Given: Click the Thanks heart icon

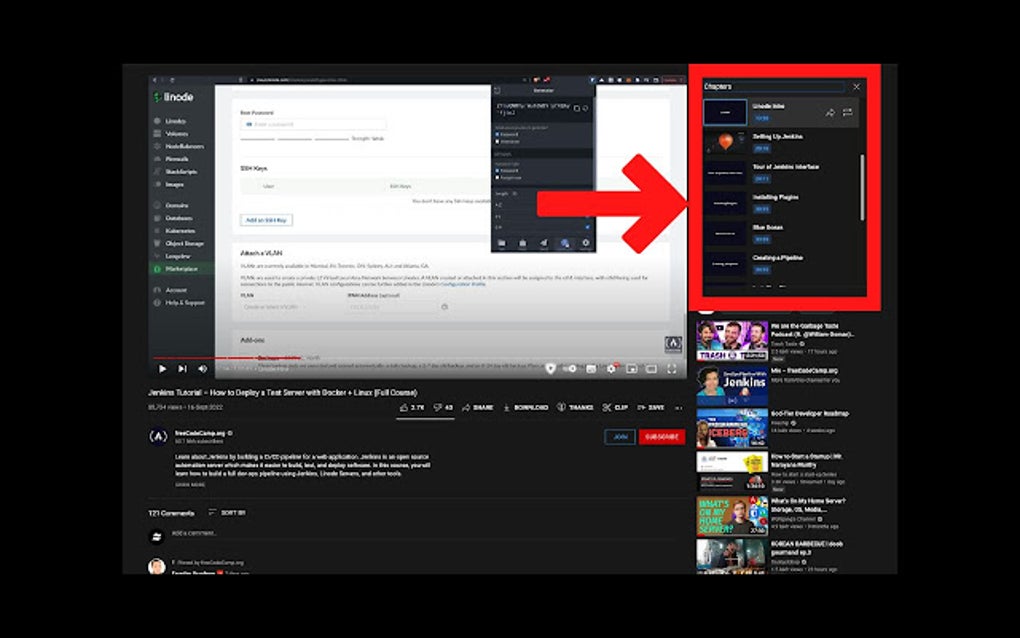Looking at the screenshot, I should [x=561, y=407].
